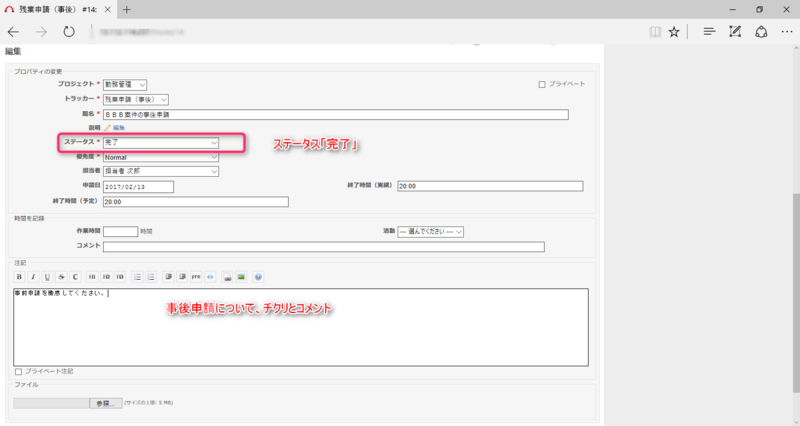Insert wiki page link icon

pyautogui.click(x=227, y=277)
